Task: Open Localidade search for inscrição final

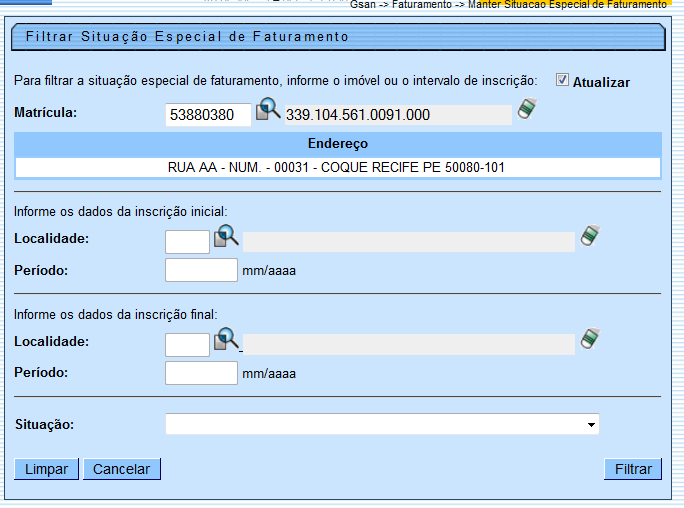Action: tap(227, 340)
